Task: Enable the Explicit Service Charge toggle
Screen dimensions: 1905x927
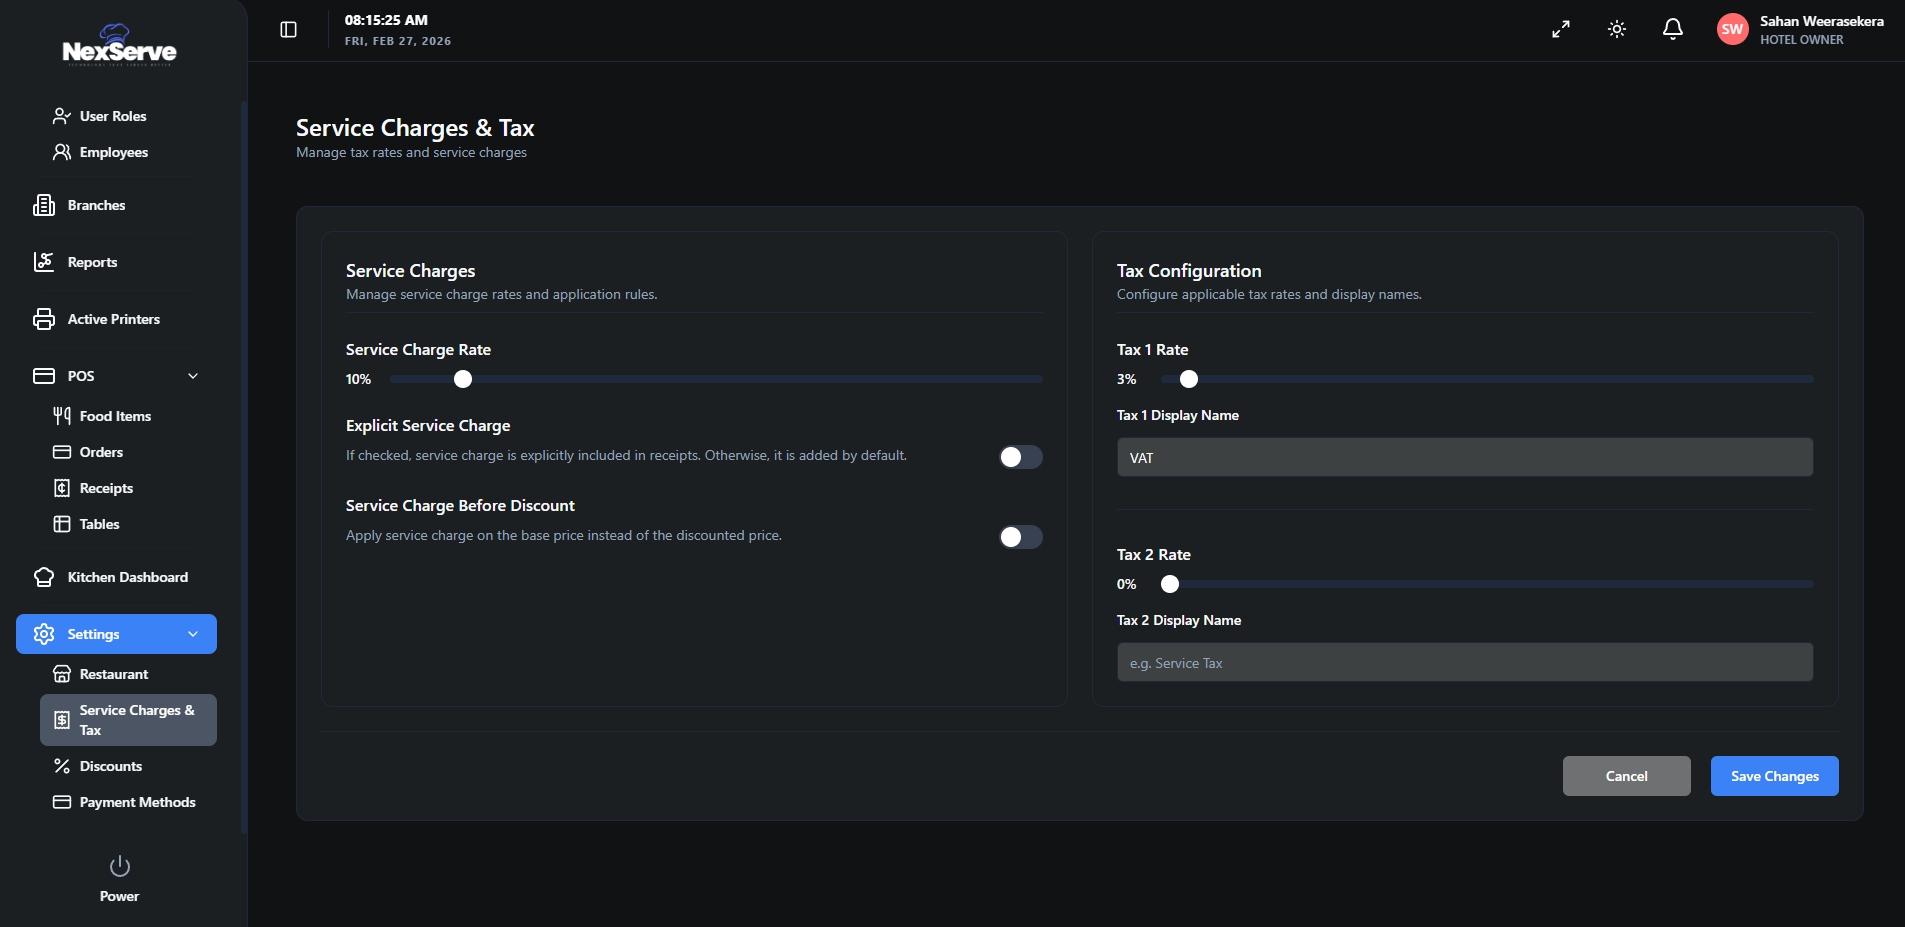Action: coord(1020,457)
